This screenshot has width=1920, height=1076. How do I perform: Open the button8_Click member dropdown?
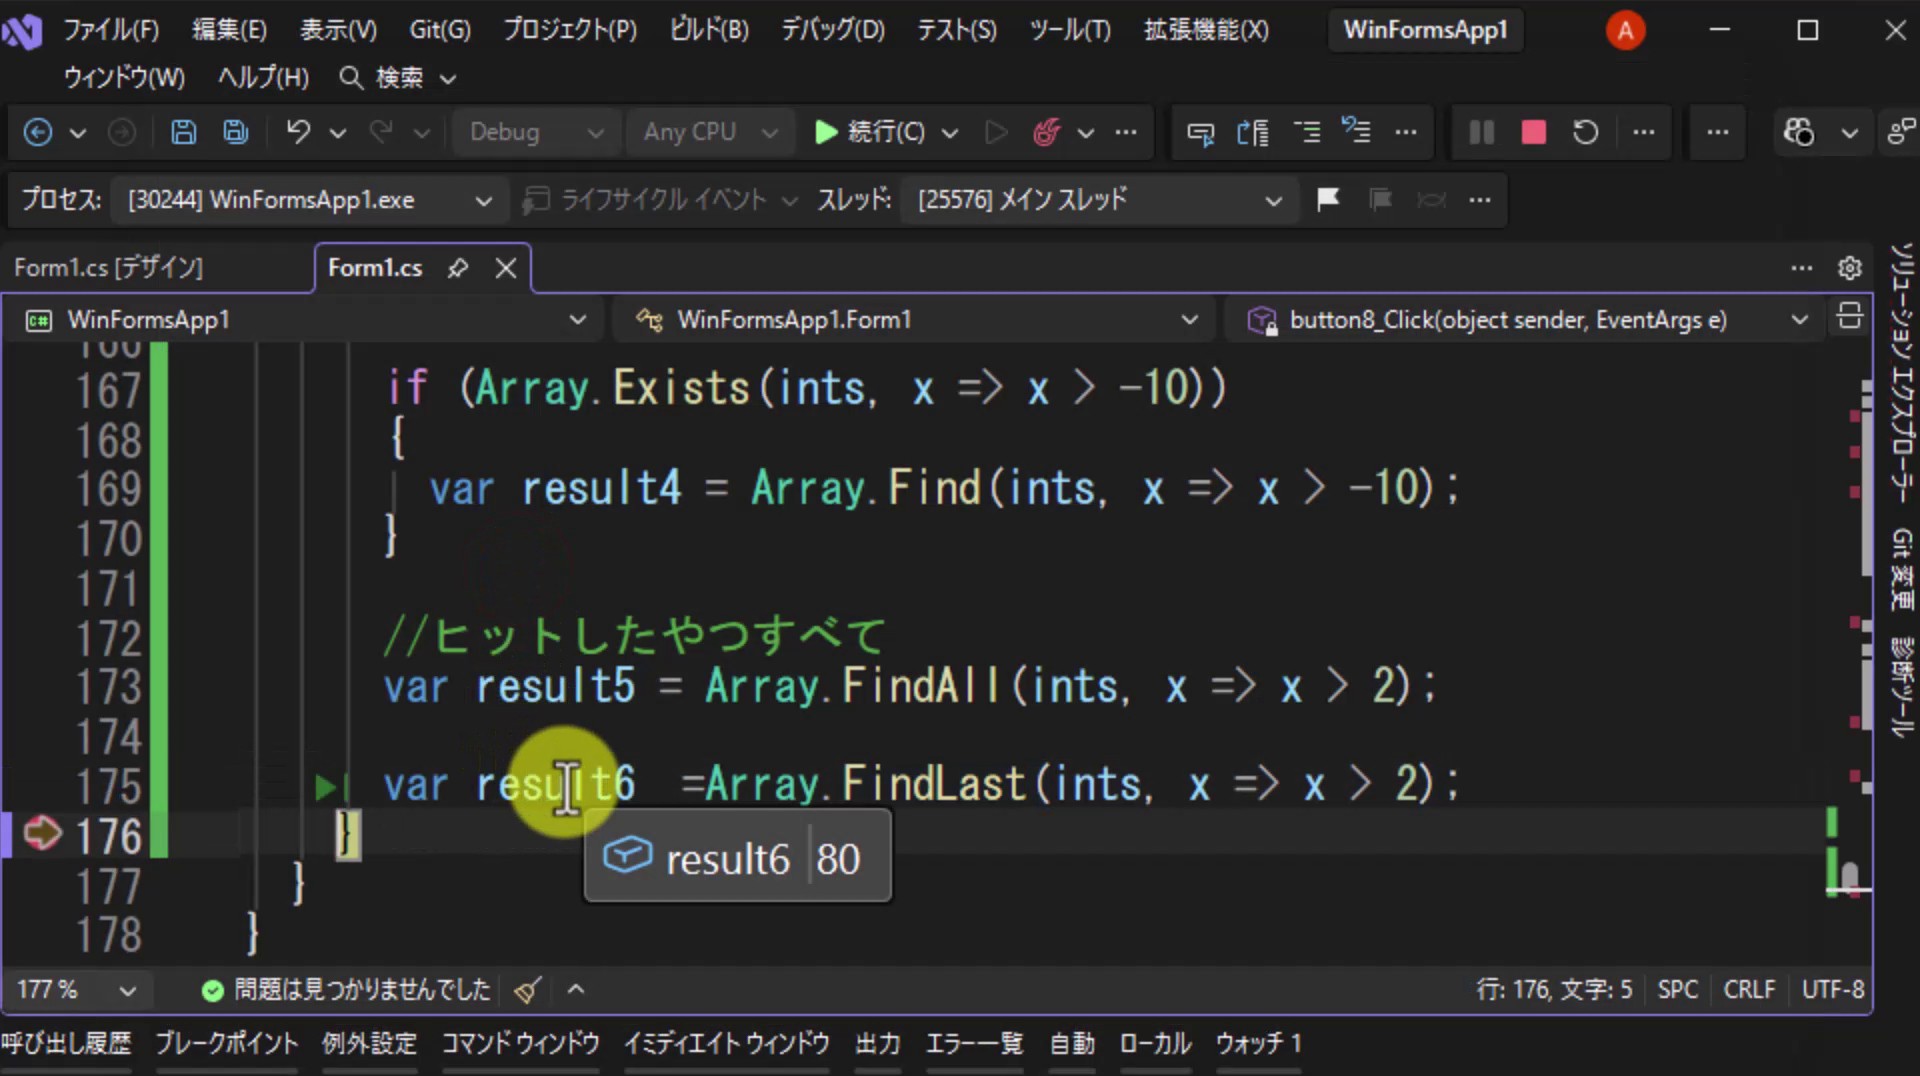1526,320
